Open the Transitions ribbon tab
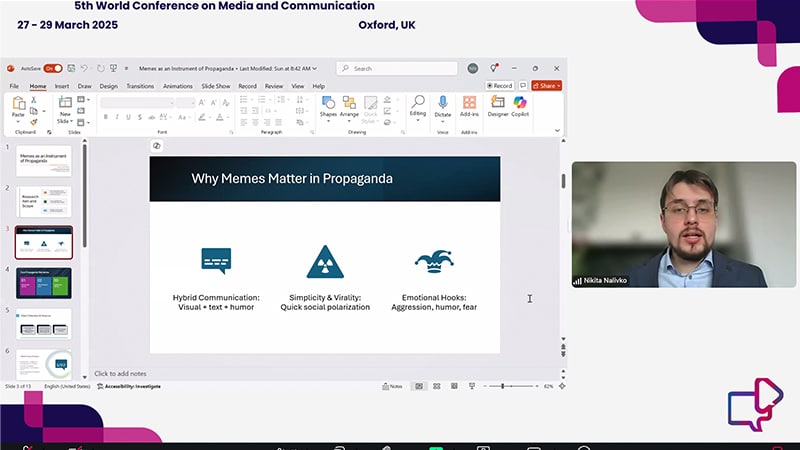Viewport: 800px width, 450px height. pos(140,86)
